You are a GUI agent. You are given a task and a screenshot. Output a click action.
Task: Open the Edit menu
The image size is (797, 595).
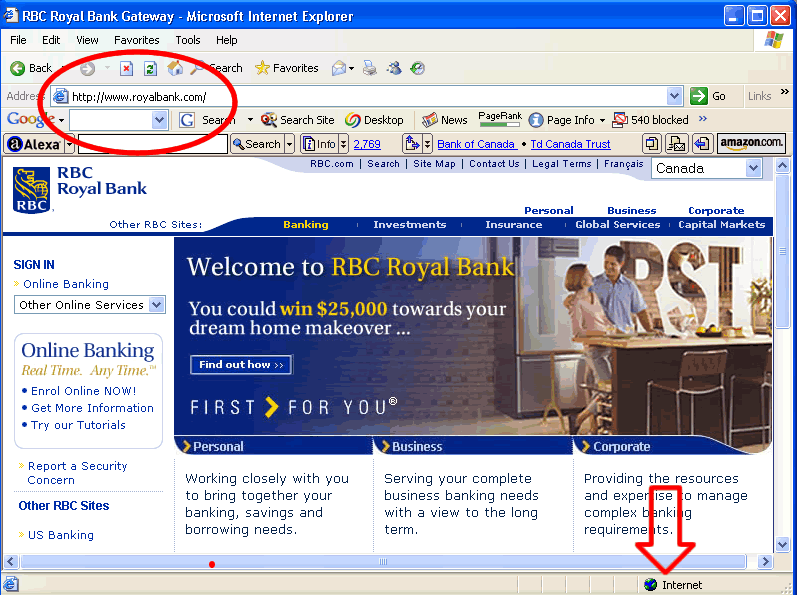pyautogui.click(x=51, y=40)
